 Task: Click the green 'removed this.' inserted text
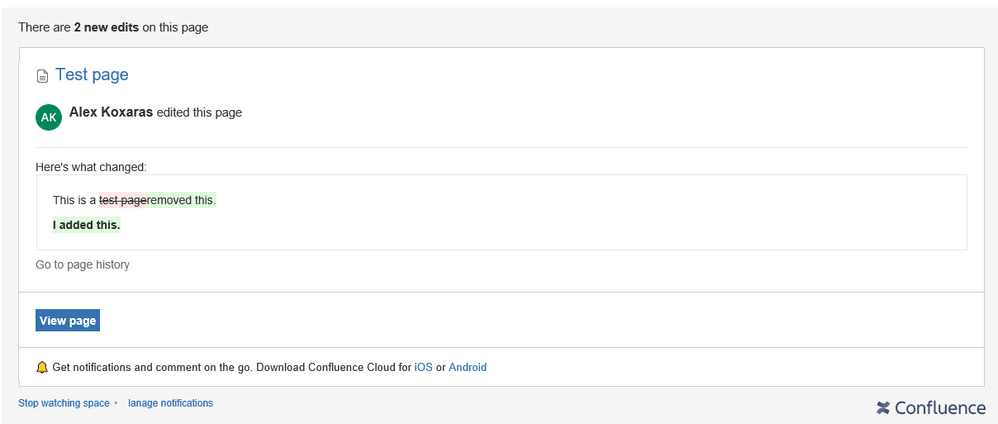point(181,201)
